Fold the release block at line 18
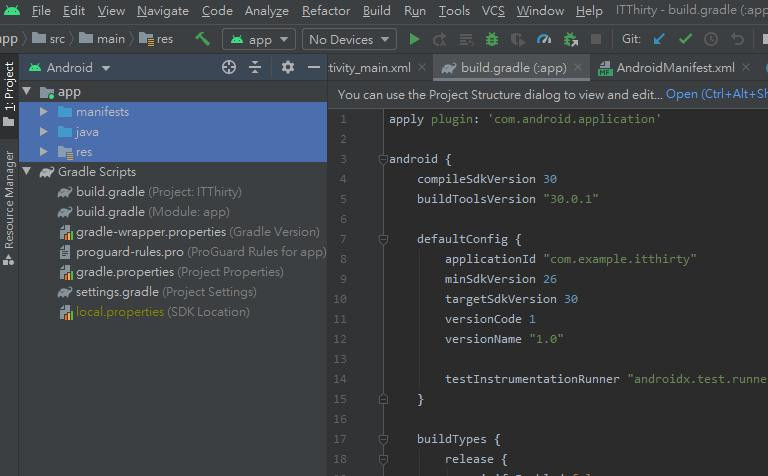The width and height of the screenshot is (768, 476). [384, 459]
